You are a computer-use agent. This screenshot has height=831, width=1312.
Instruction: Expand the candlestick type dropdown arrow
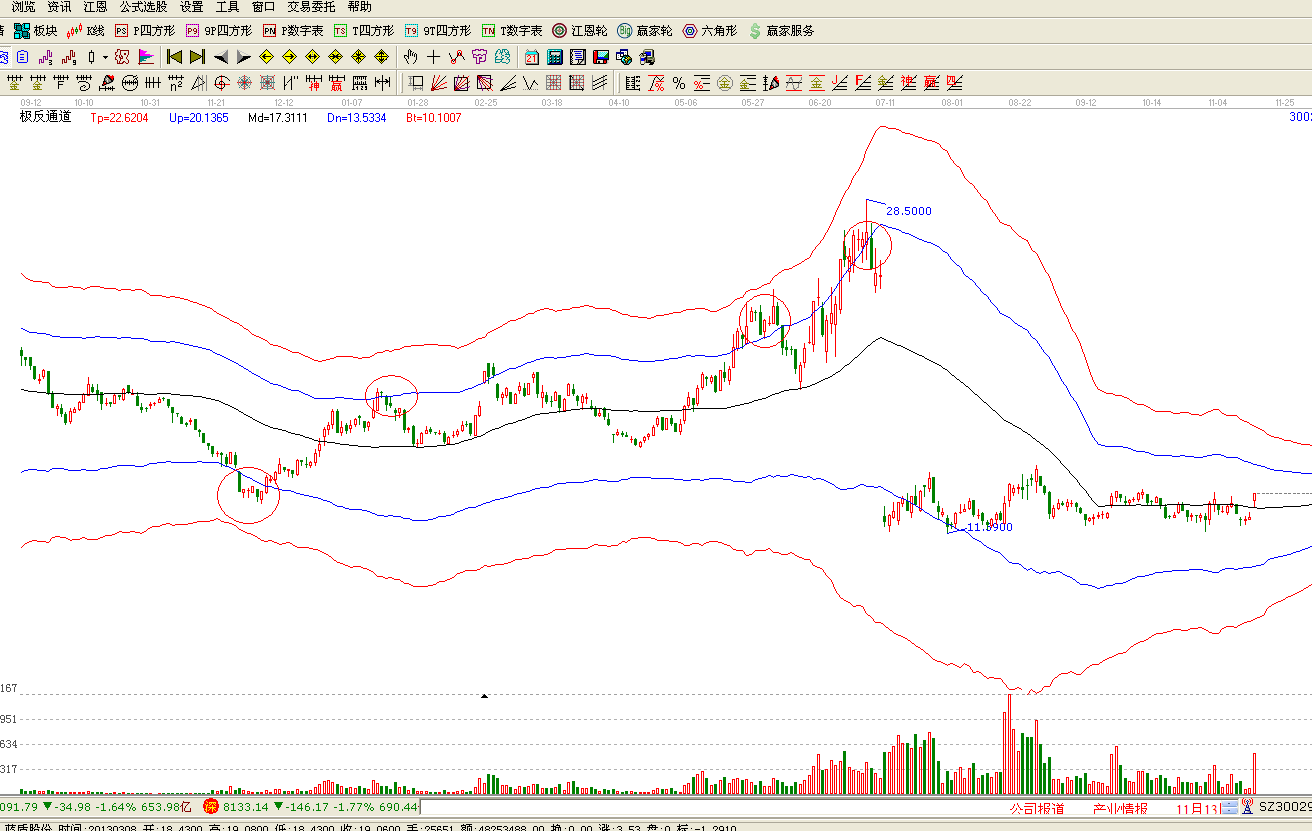(104, 57)
